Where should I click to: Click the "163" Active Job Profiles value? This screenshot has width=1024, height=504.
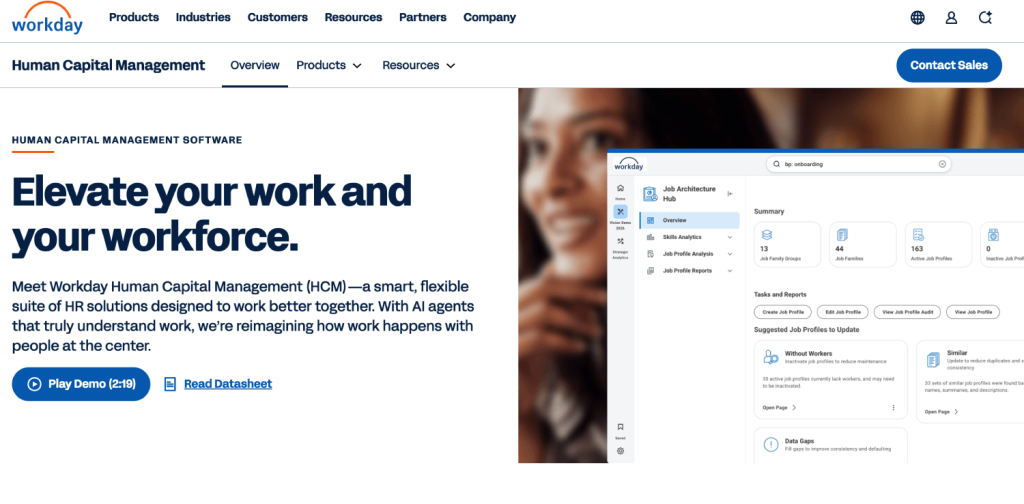[x=917, y=249]
